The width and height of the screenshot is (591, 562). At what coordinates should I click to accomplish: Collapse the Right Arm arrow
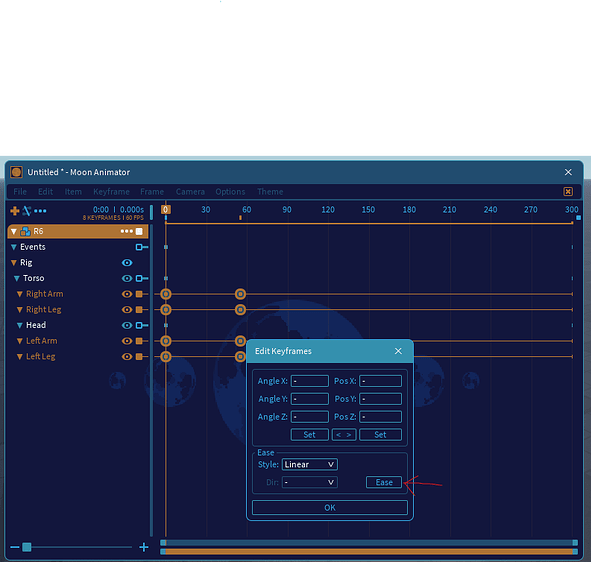pos(20,294)
